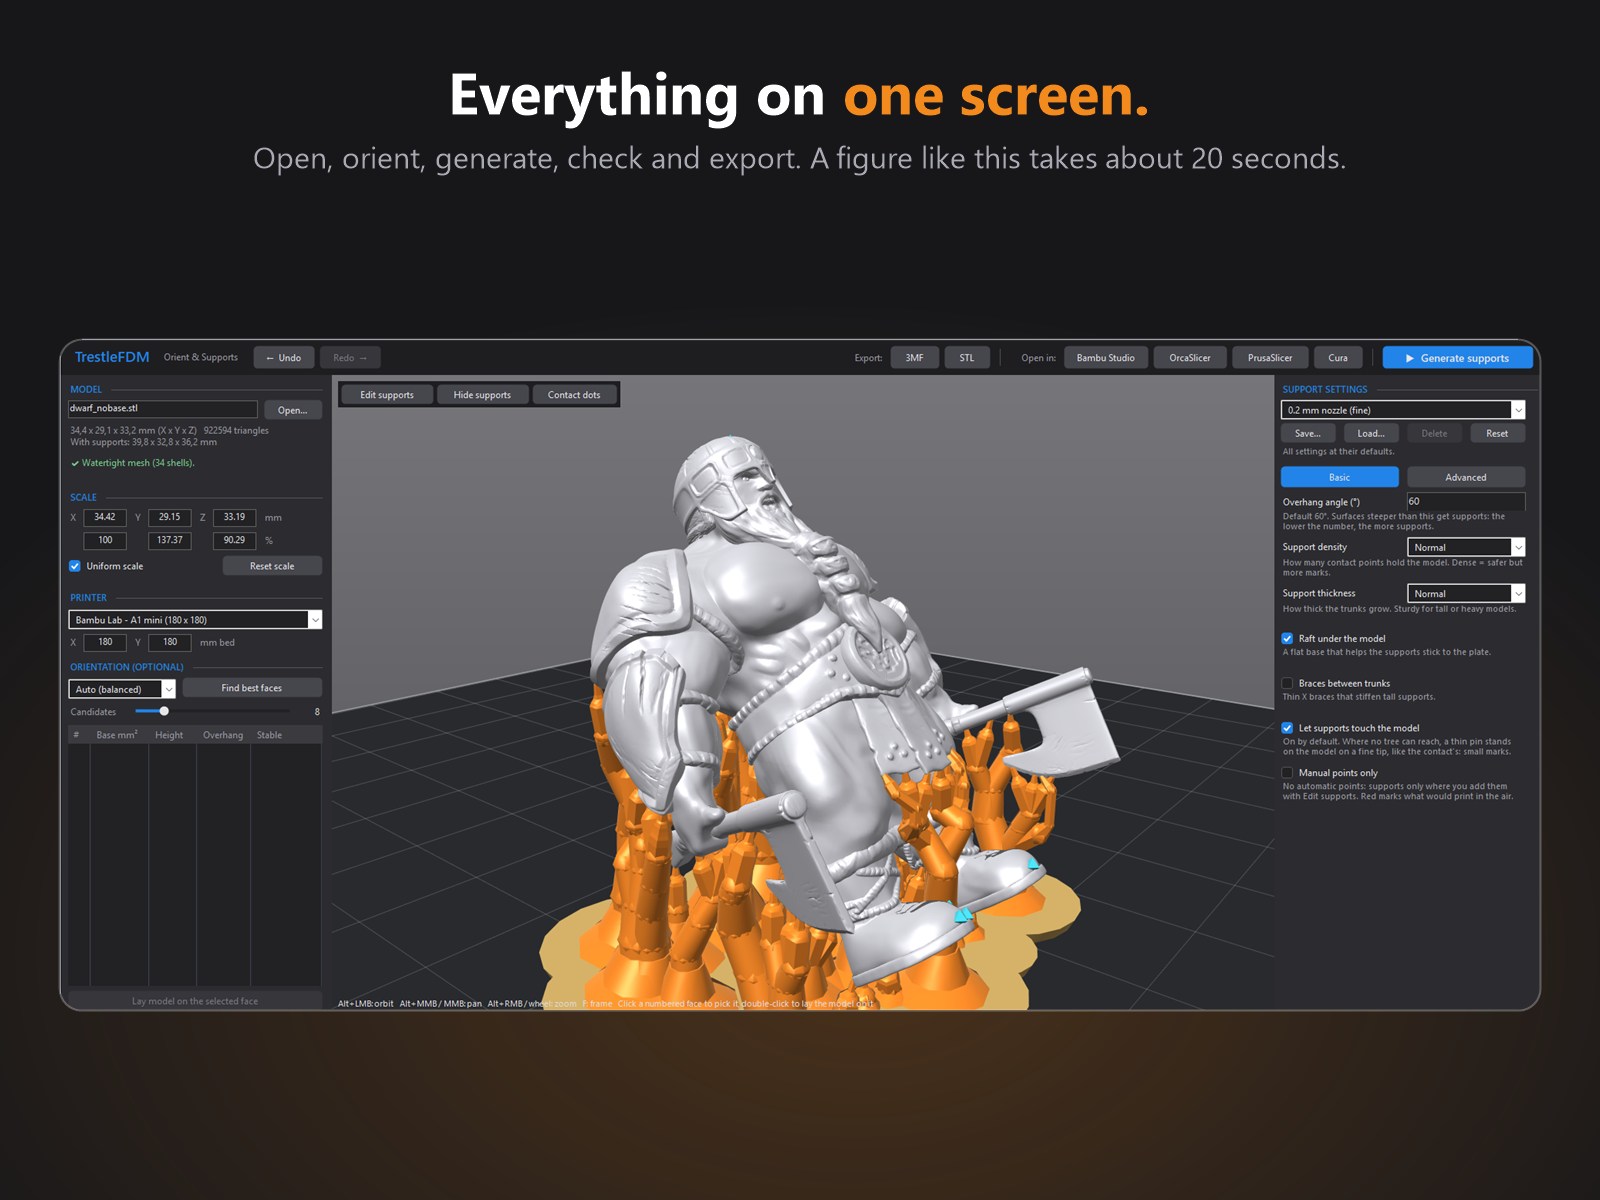The image size is (1600, 1200).
Task: Click Reset scale button
Action: tap(272, 566)
